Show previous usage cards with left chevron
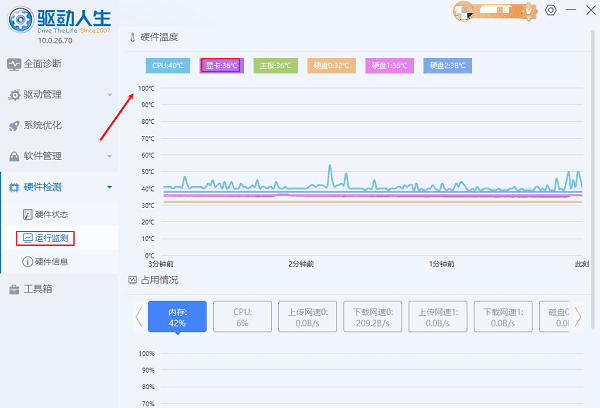This screenshot has width=600, height=408. (139, 317)
